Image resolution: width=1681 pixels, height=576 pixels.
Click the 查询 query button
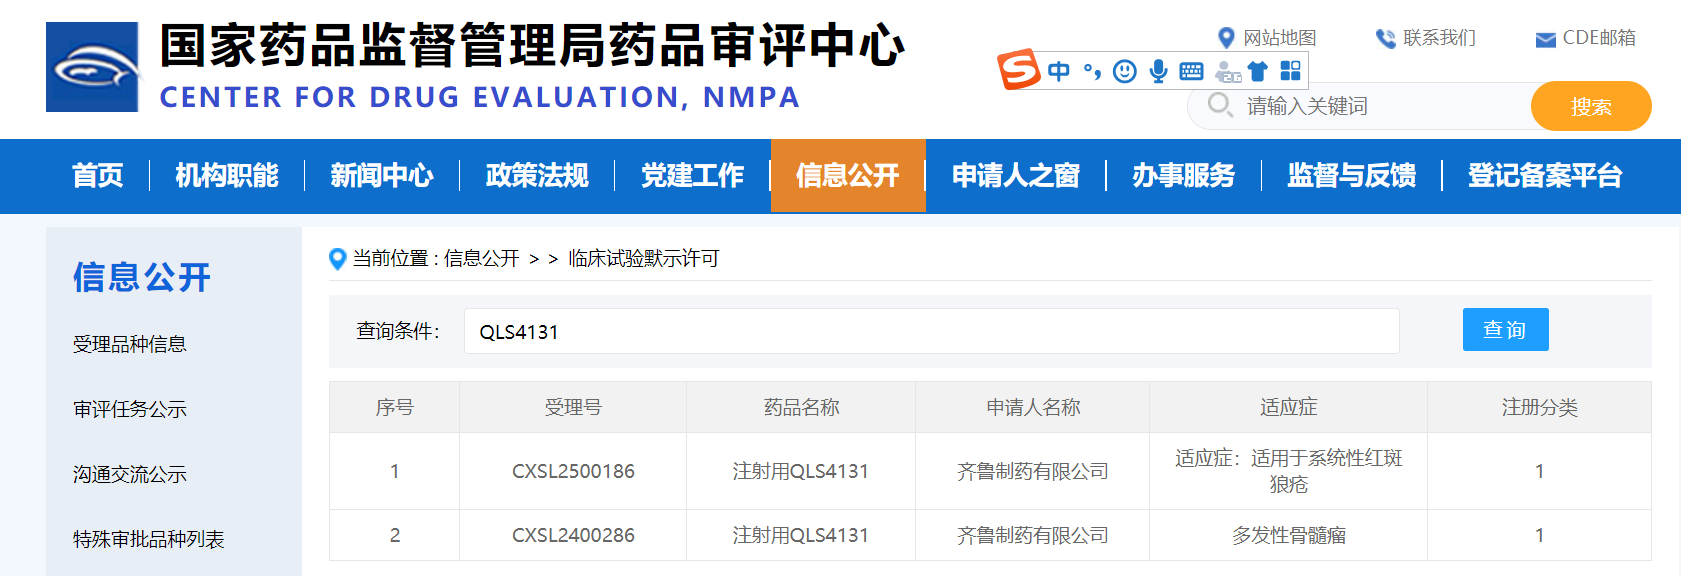(x=1505, y=330)
